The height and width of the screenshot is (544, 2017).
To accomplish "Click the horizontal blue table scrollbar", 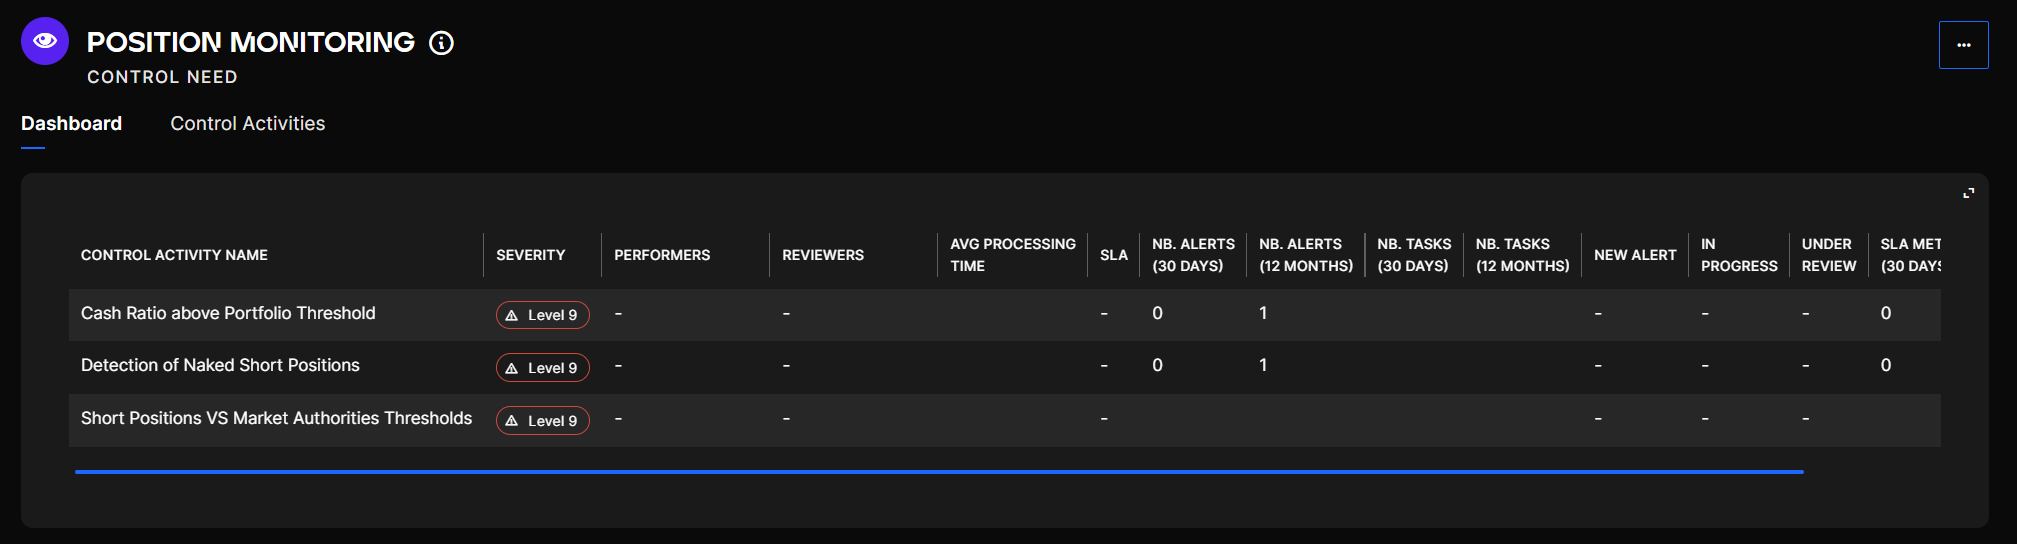I will 938,471.
